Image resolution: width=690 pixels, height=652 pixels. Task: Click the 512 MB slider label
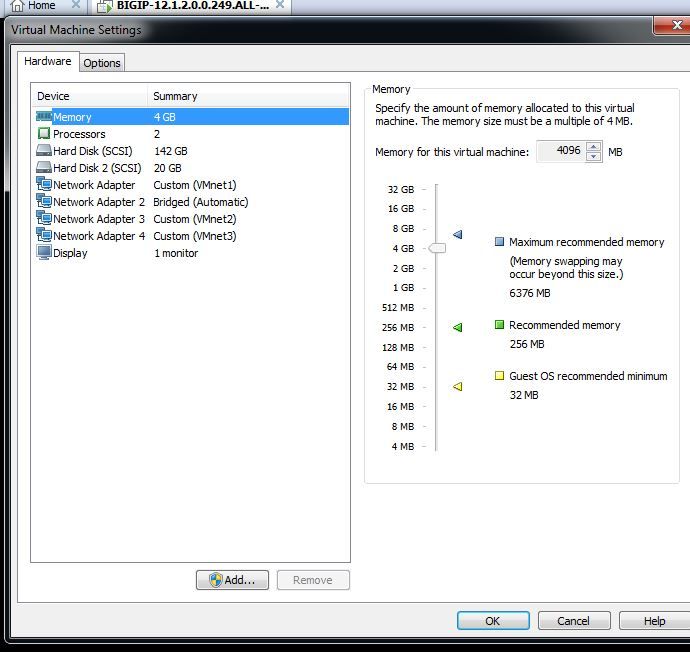tap(398, 308)
